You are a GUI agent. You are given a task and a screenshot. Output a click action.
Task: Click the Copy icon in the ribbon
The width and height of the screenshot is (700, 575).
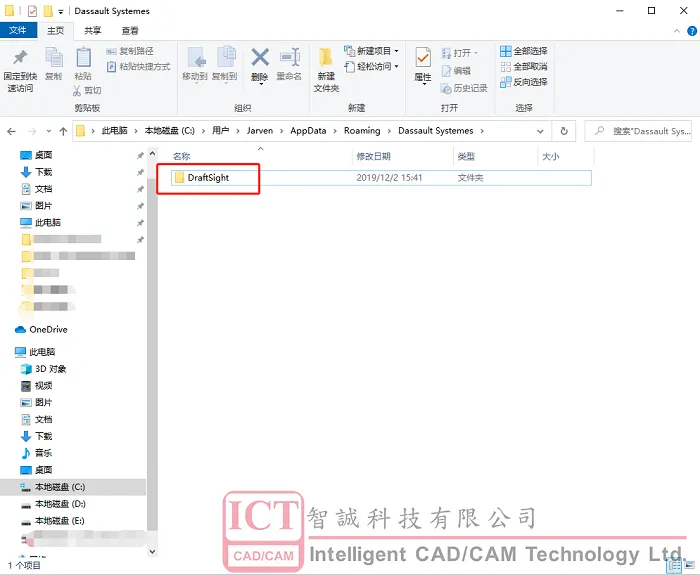click(x=54, y=57)
